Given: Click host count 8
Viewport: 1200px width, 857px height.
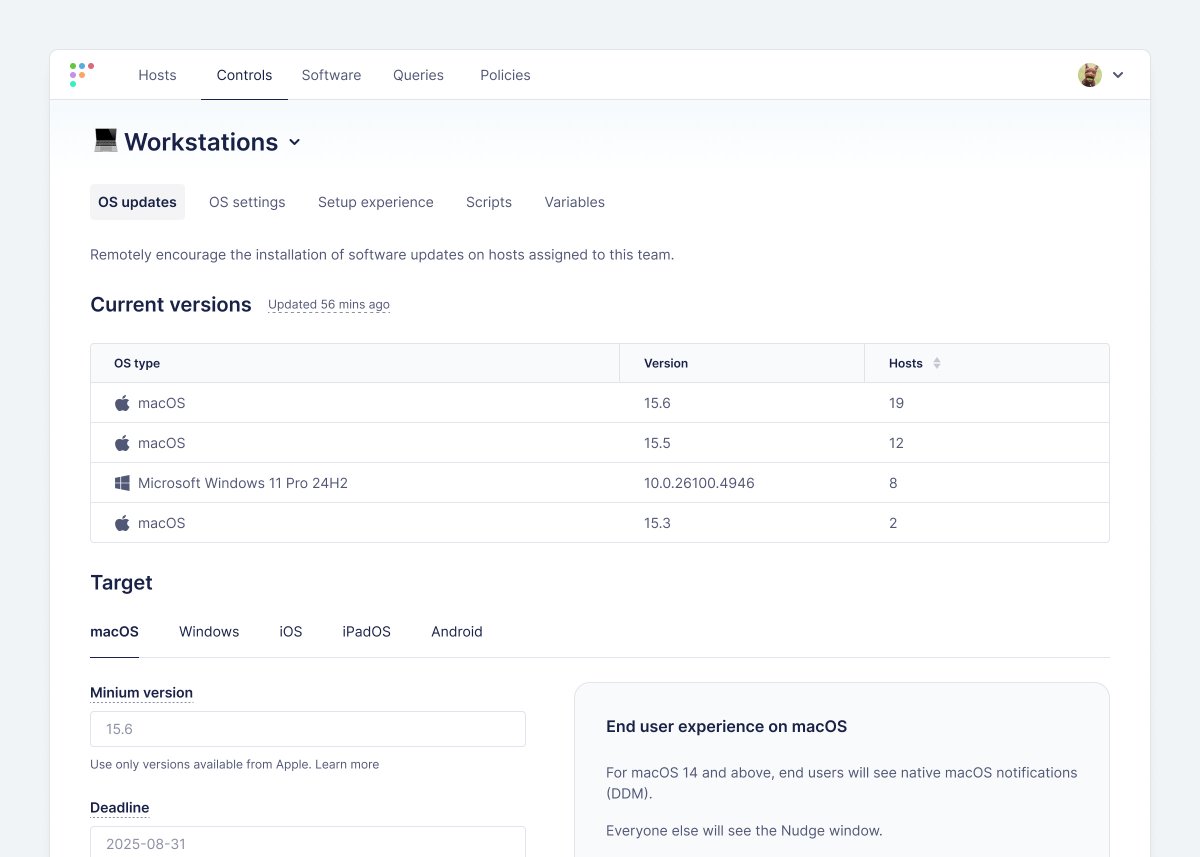Looking at the screenshot, I should (893, 483).
